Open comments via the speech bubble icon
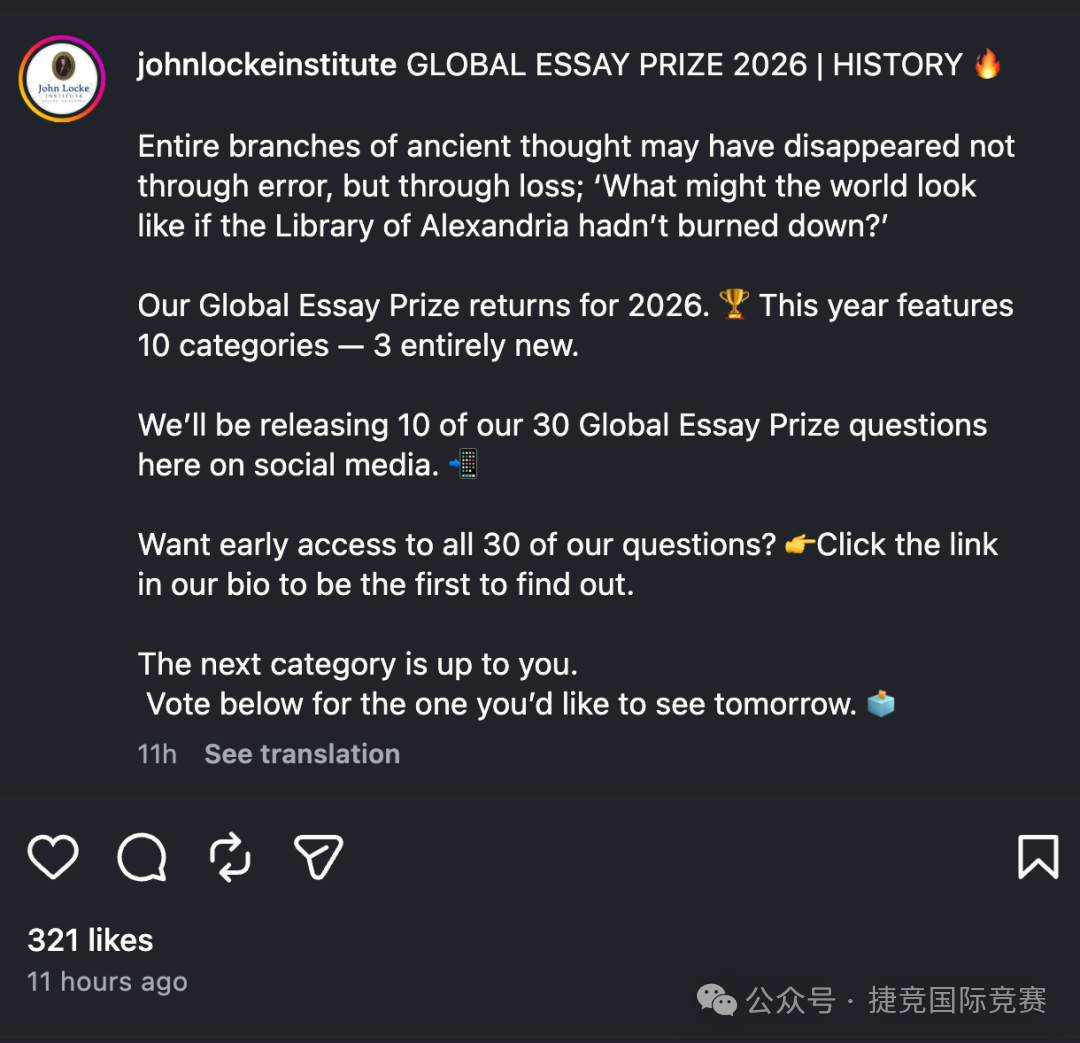The image size is (1080, 1043). tap(141, 857)
